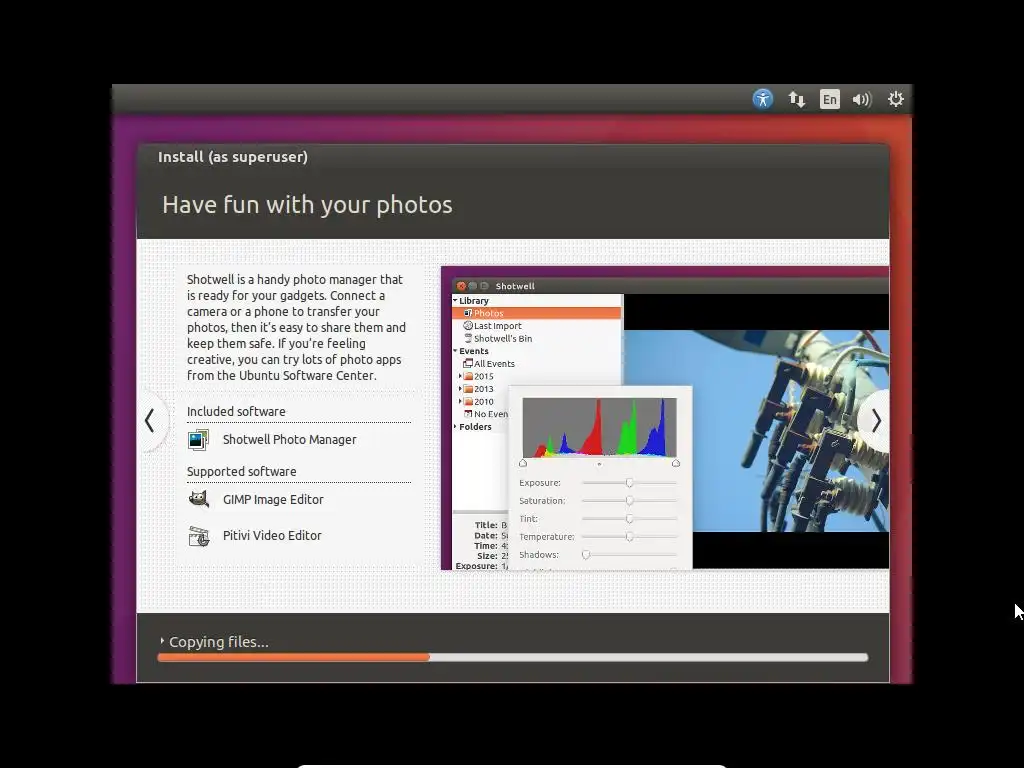Open the sound volume indicator
Screen dimensions: 1024x768
[861, 99]
